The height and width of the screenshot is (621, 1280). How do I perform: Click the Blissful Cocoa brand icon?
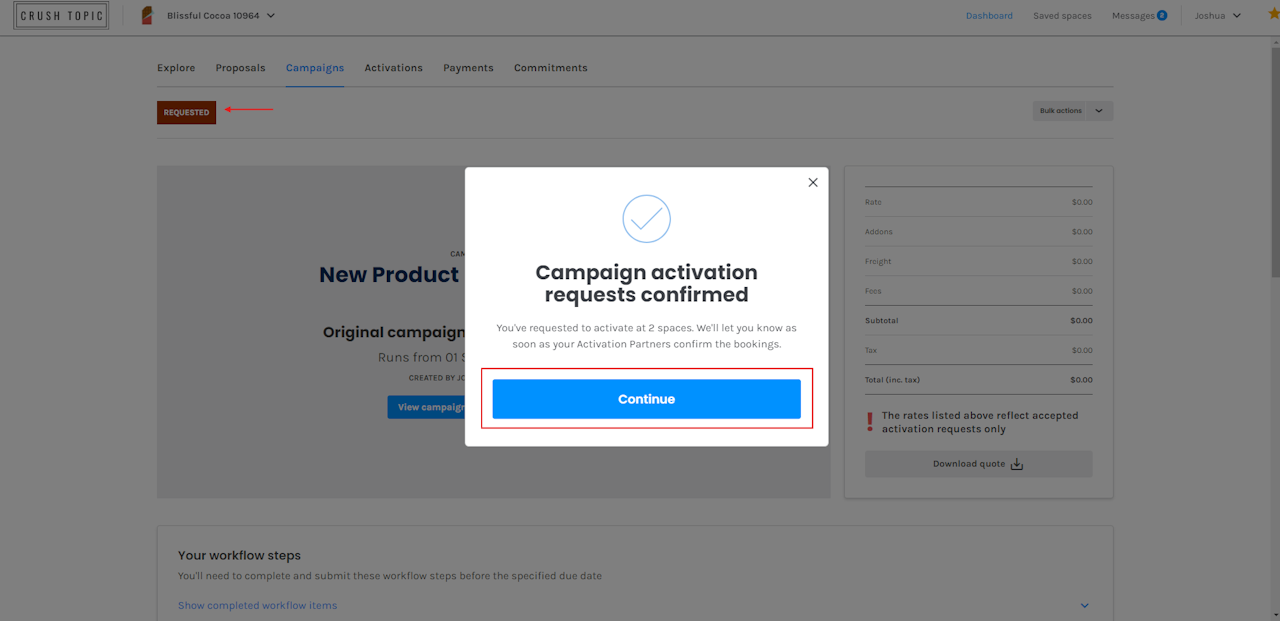click(x=147, y=16)
